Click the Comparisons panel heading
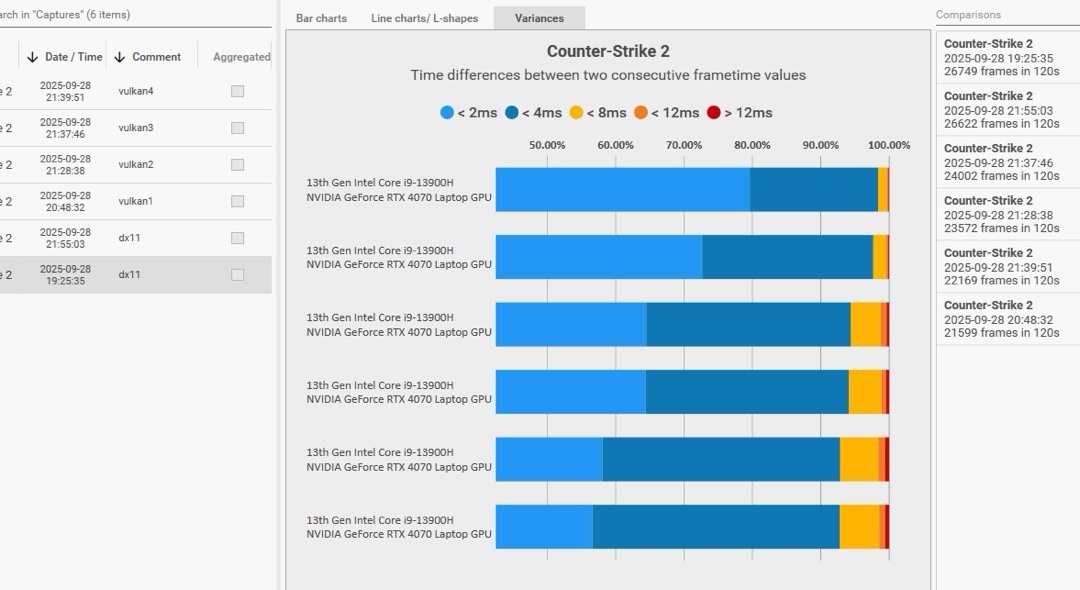Image resolution: width=1080 pixels, height=590 pixels. [x=968, y=14]
